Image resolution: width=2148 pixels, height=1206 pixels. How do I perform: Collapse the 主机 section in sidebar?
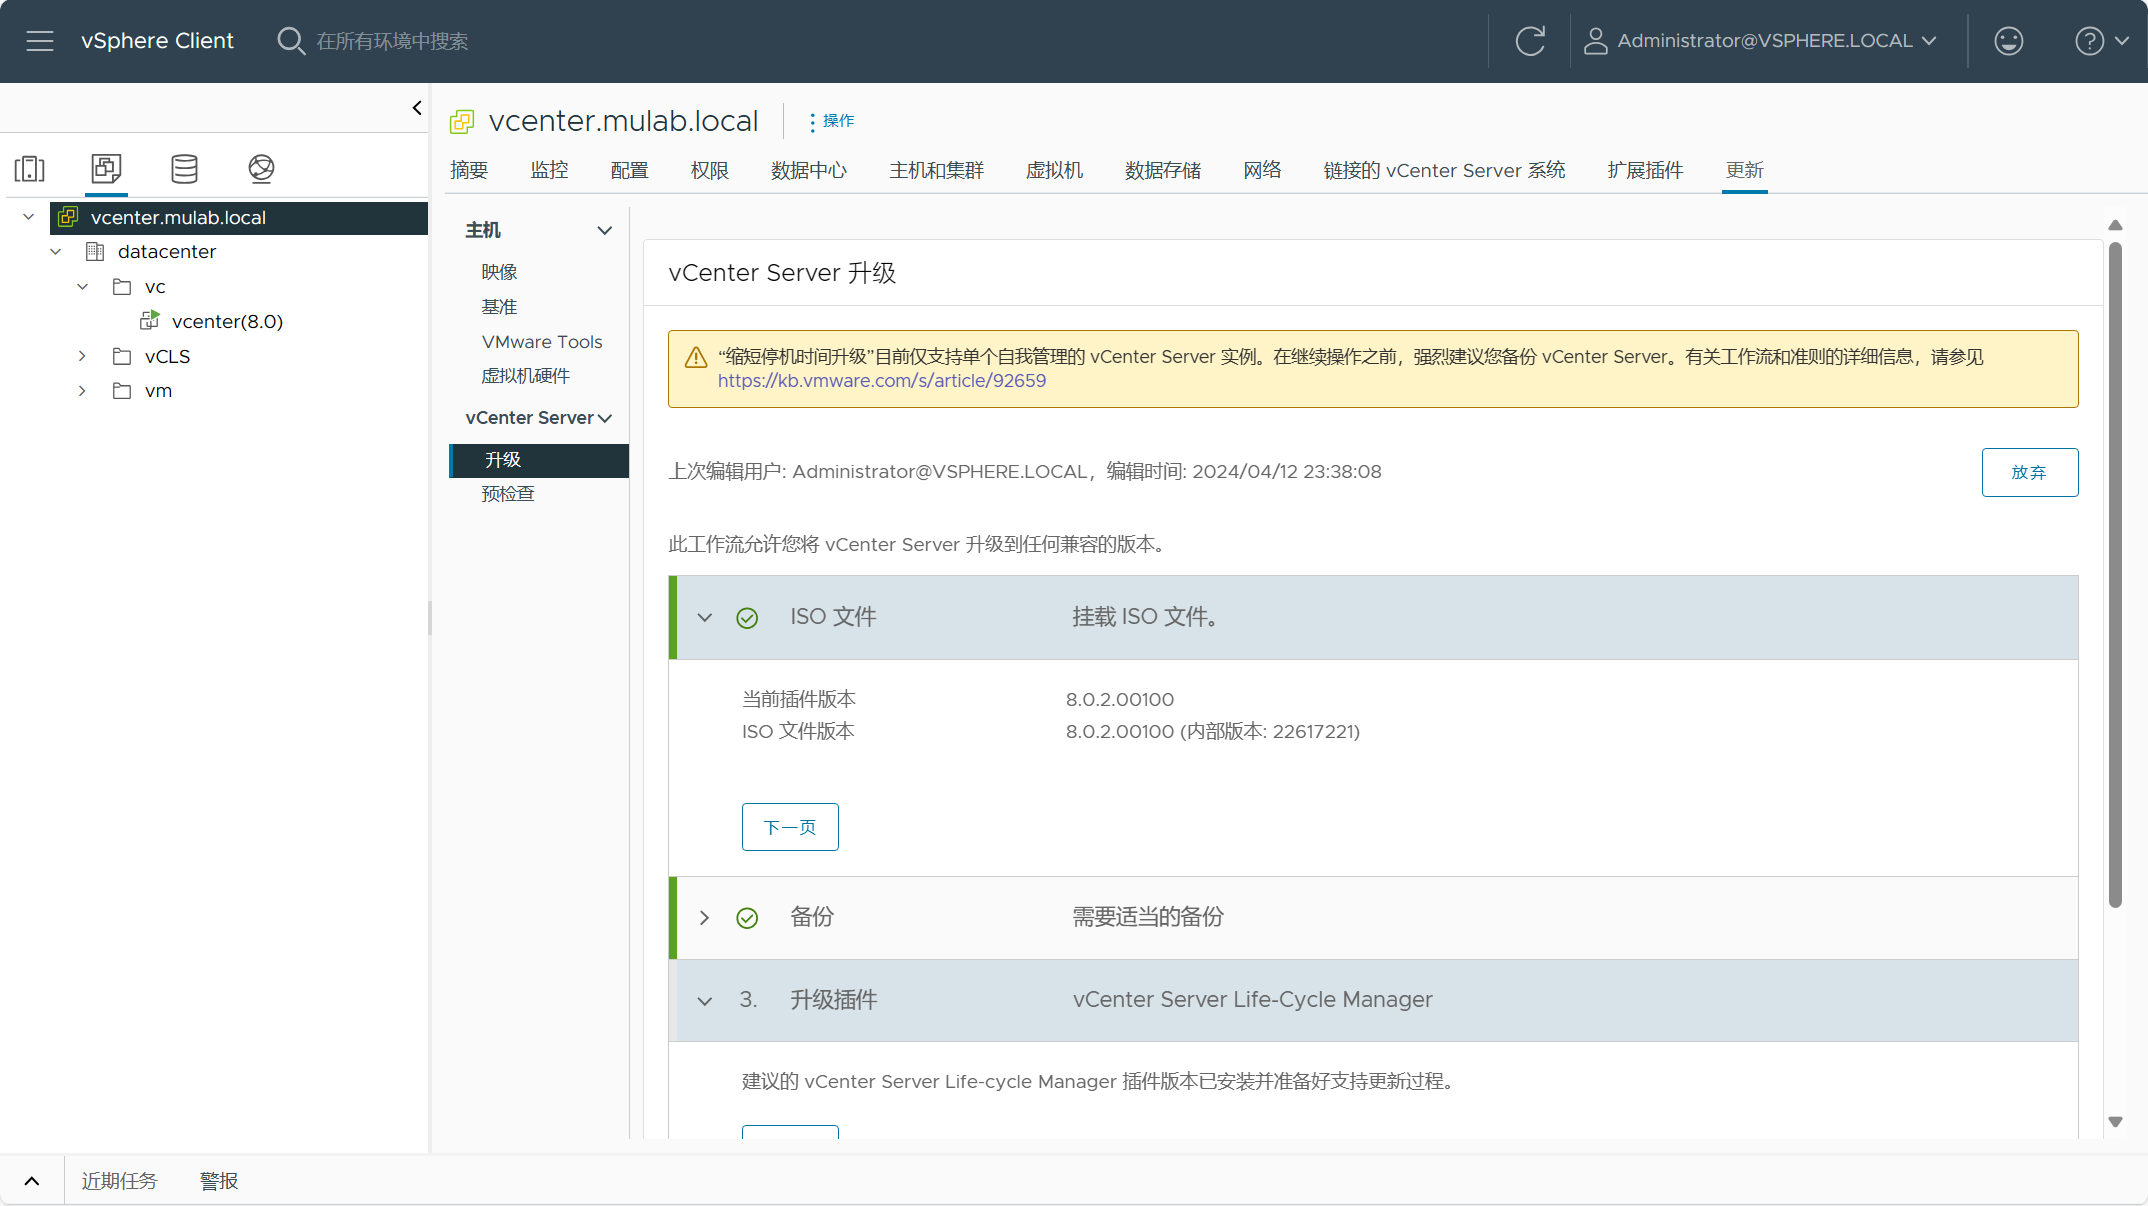[605, 231]
